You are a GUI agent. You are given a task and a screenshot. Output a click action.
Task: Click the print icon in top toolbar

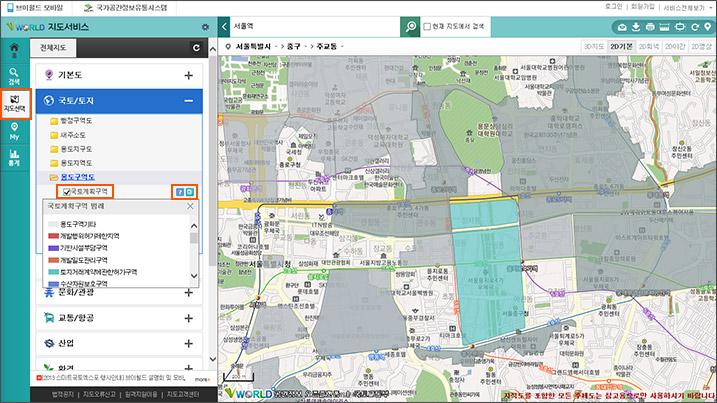point(650,27)
